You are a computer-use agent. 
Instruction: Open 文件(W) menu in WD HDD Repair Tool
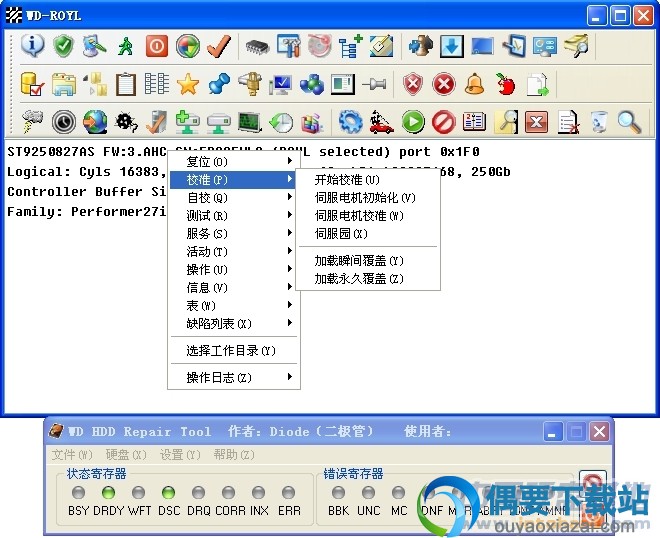tap(72, 455)
